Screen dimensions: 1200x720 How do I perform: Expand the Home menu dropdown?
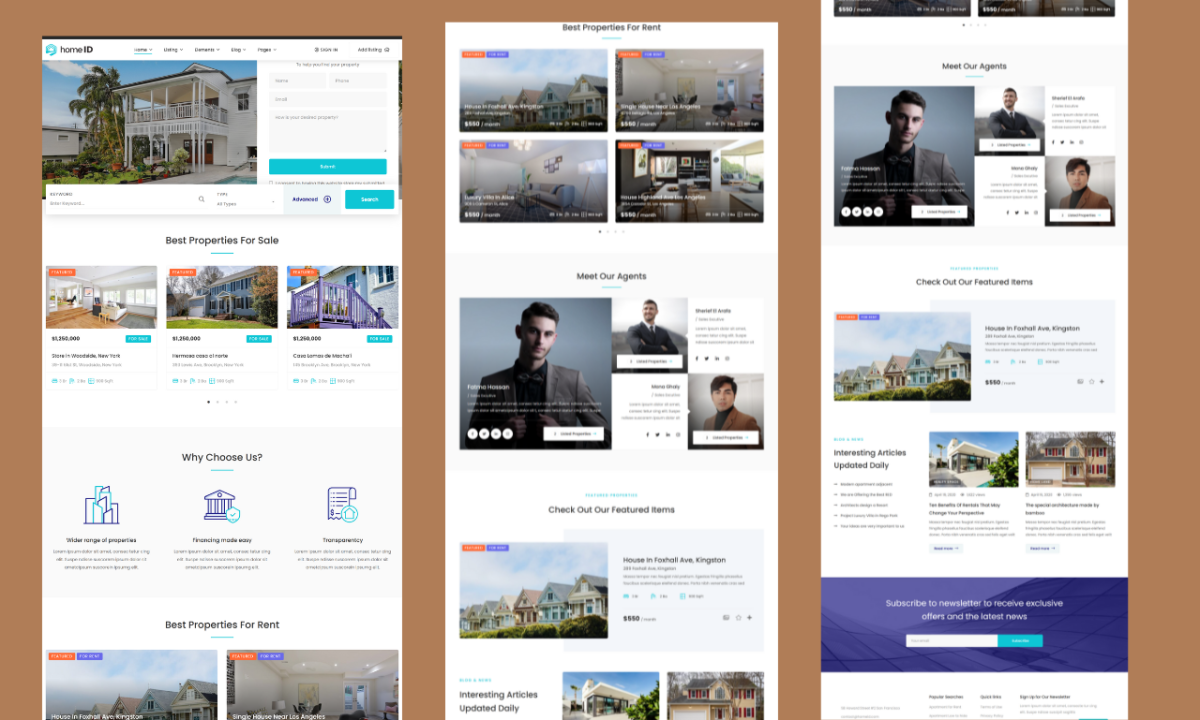pos(143,50)
